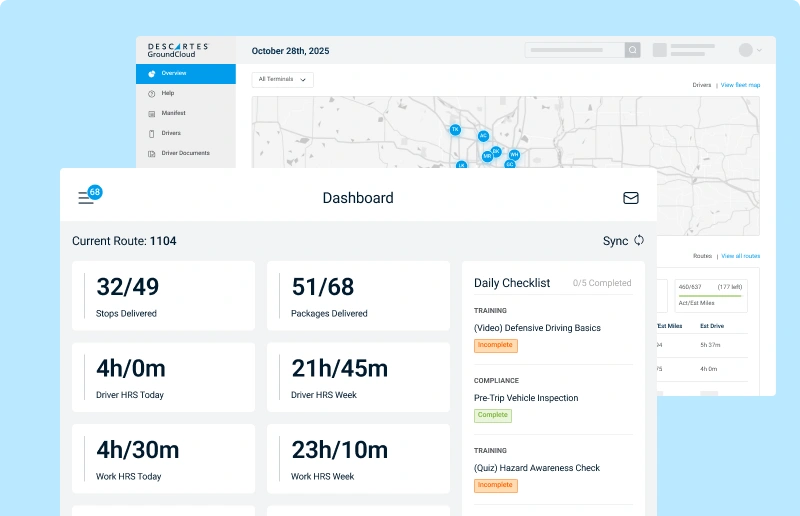800x516 pixels.
Task: Open the Pre-Trip Vehicle Inspection item
Action: coord(526,398)
